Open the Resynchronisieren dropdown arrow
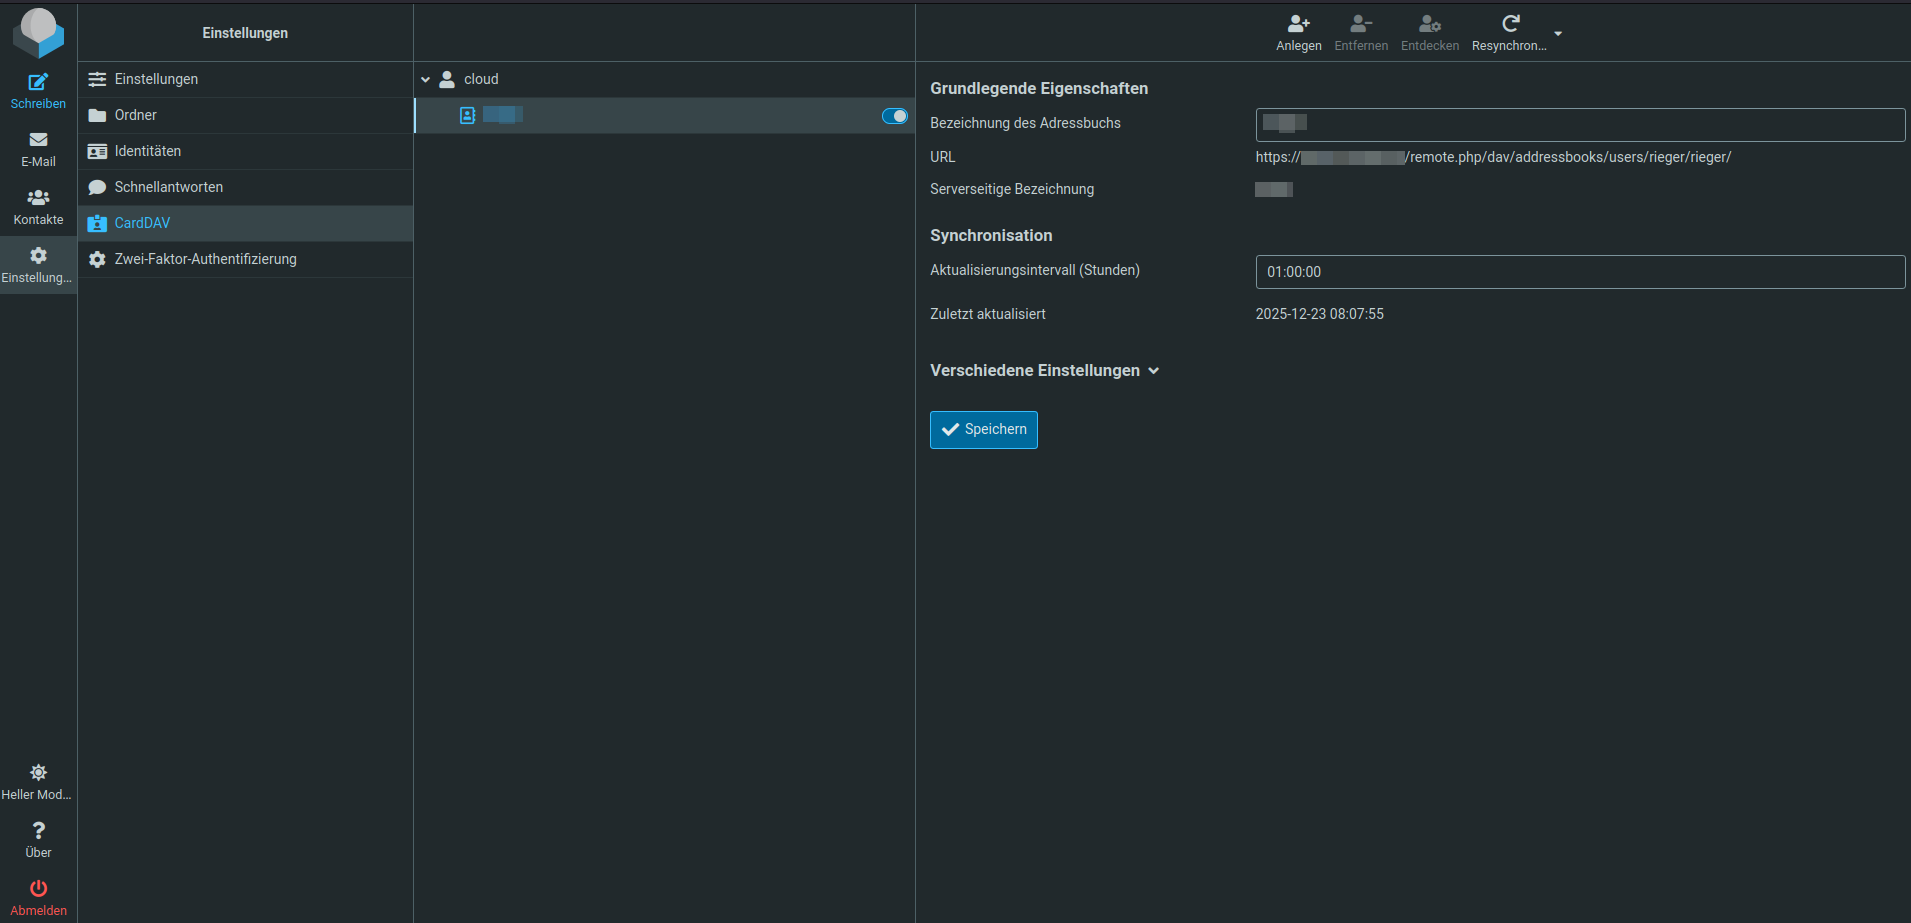 coord(1558,34)
